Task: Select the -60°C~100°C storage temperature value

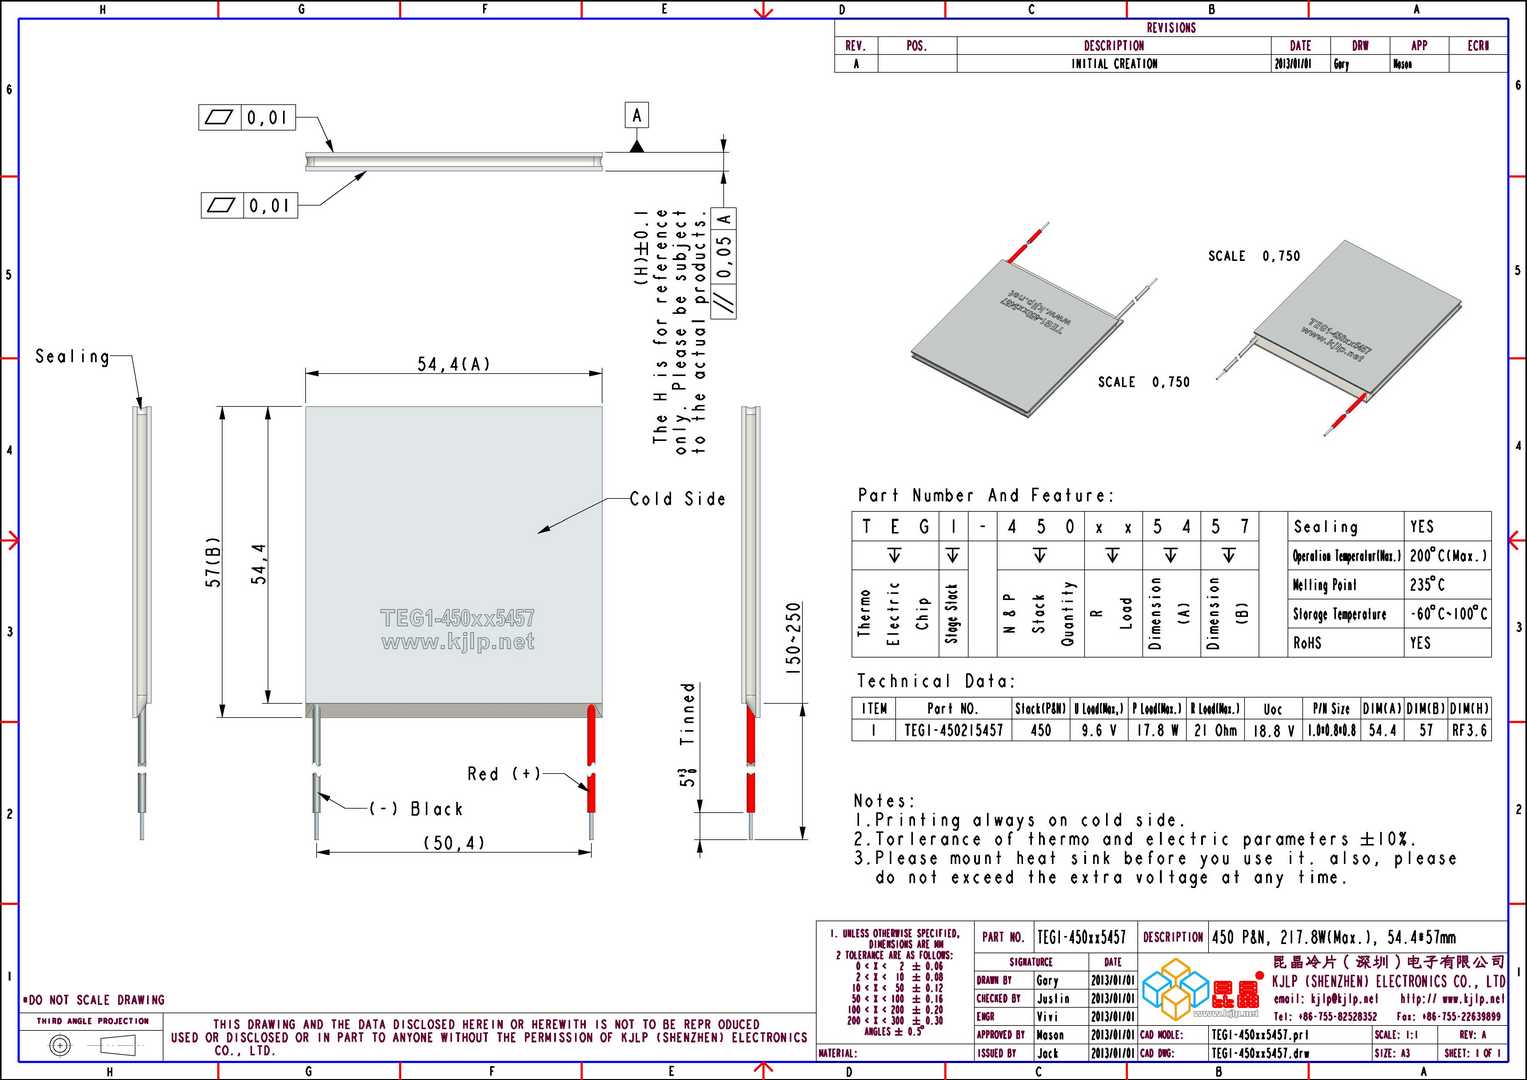Action: [x=1449, y=614]
